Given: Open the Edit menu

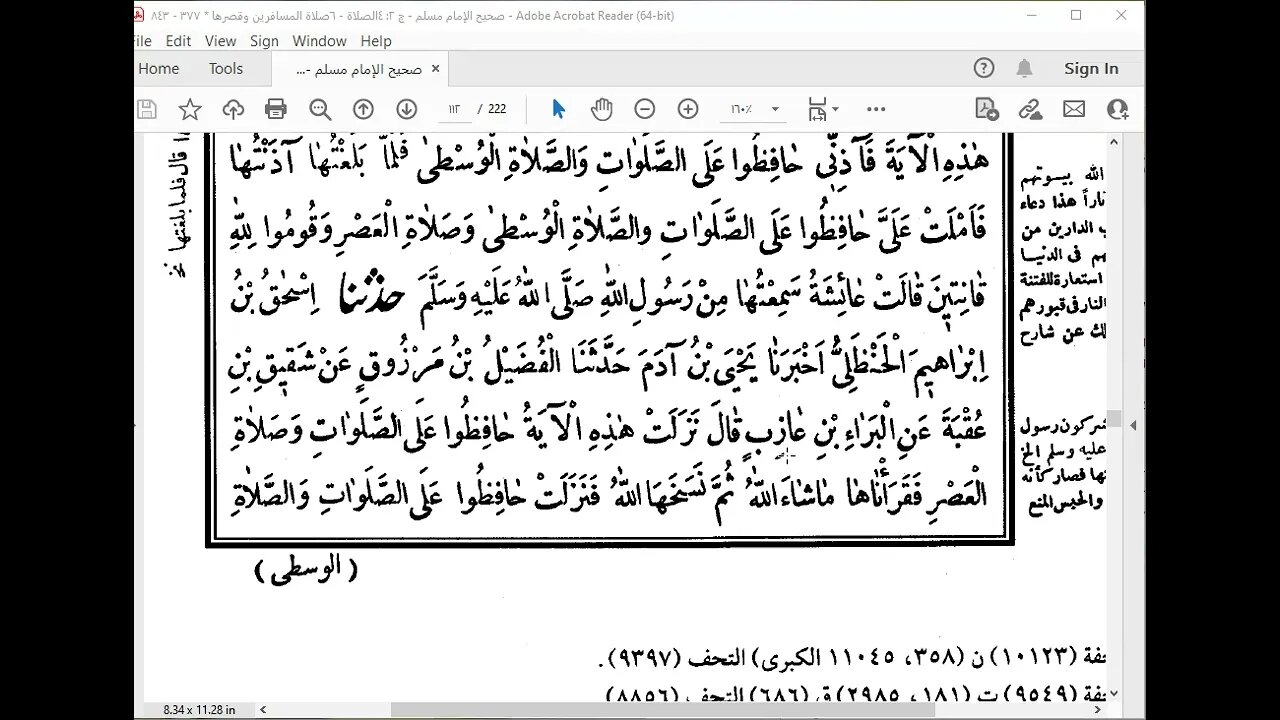Looking at the screenshot, I should (x=178, y=41).
